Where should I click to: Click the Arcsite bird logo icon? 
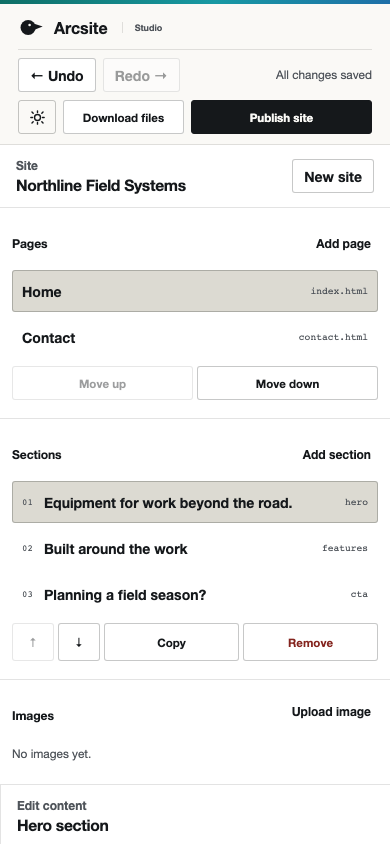(31, 27)
